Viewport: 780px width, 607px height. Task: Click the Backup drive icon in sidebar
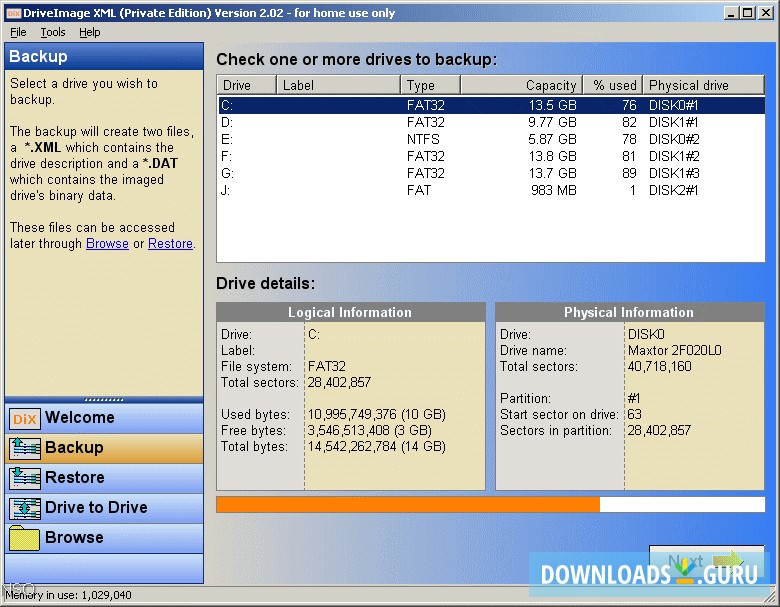click(x=24, y=448)
